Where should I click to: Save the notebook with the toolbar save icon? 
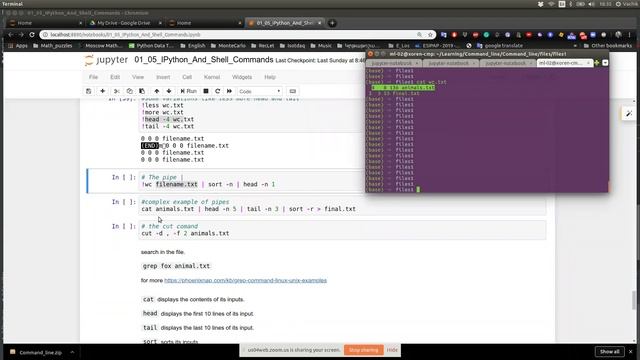pos(89,91)
